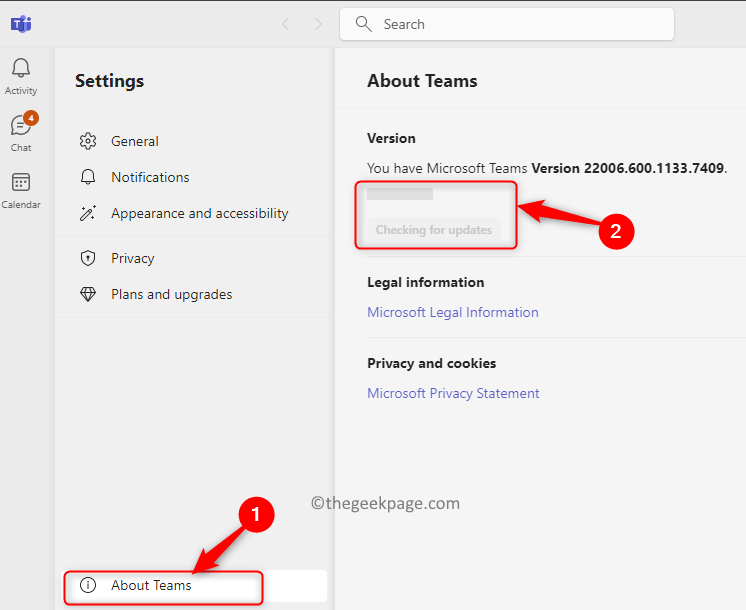Click into the Search field

pos(507,24)
